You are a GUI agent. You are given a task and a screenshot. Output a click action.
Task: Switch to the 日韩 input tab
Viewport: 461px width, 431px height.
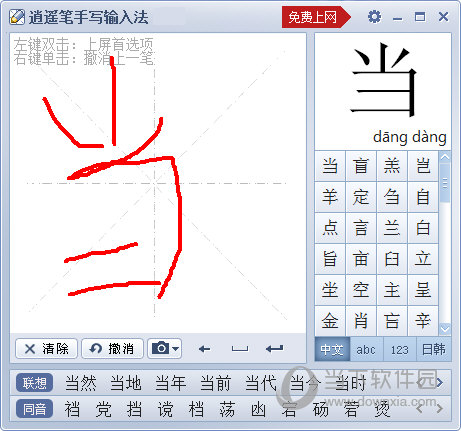click(433, 349)
